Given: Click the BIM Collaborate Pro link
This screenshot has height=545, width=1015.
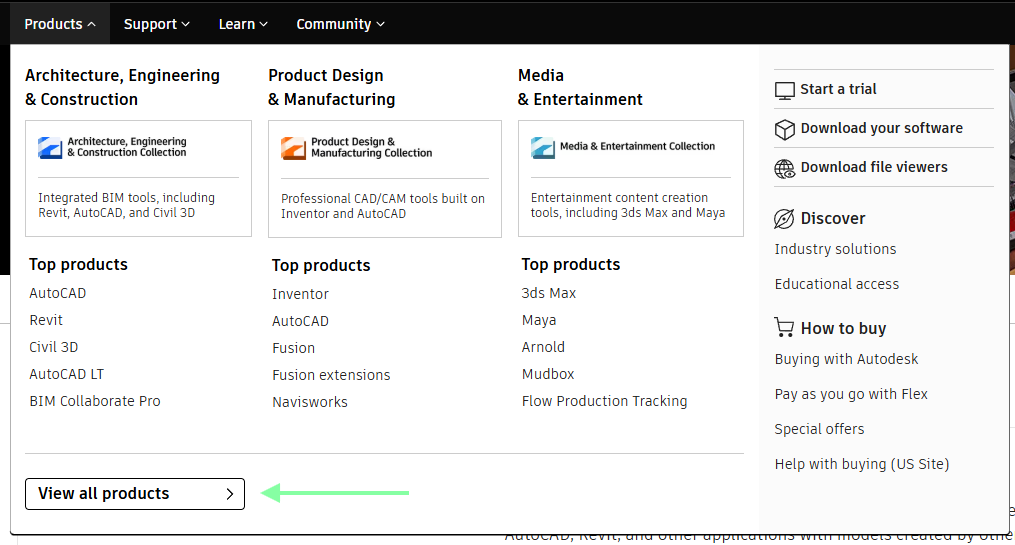Looking at the screenshot, I should [x=95, y=401].
